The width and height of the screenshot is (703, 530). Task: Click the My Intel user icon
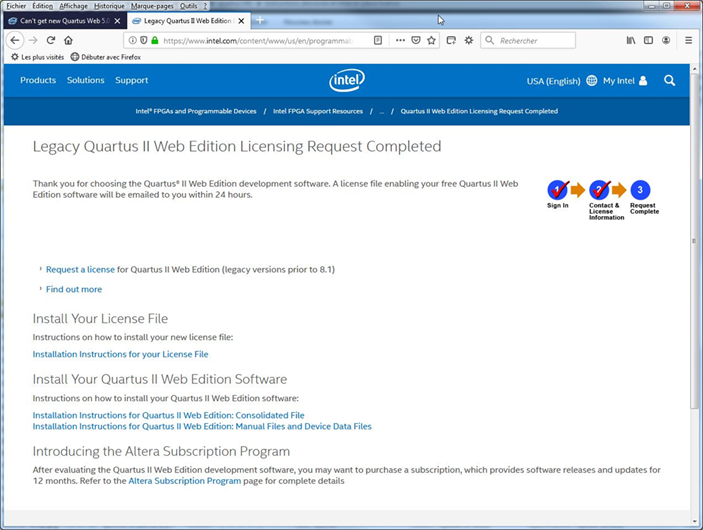(643, 81)
